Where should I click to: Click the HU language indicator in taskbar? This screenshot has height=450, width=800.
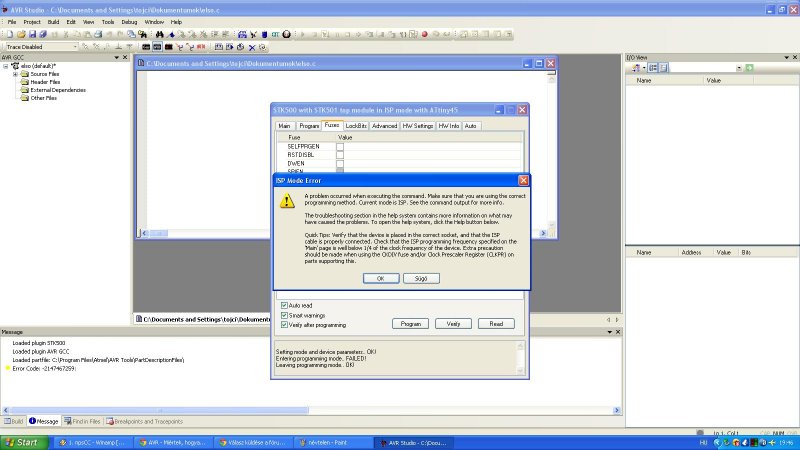pyautogui.click(x=703, y=442)
